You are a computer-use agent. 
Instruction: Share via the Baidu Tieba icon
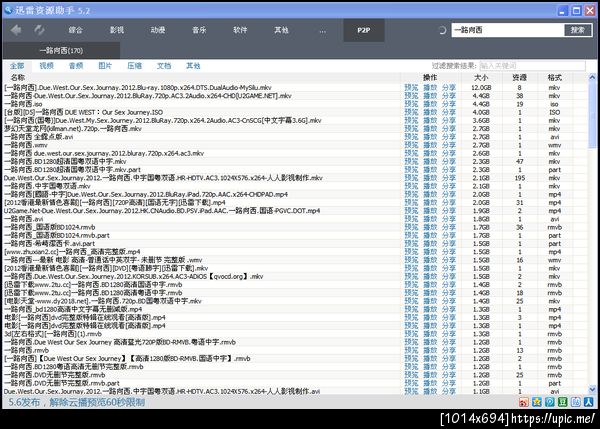click(x=576, y=402)
